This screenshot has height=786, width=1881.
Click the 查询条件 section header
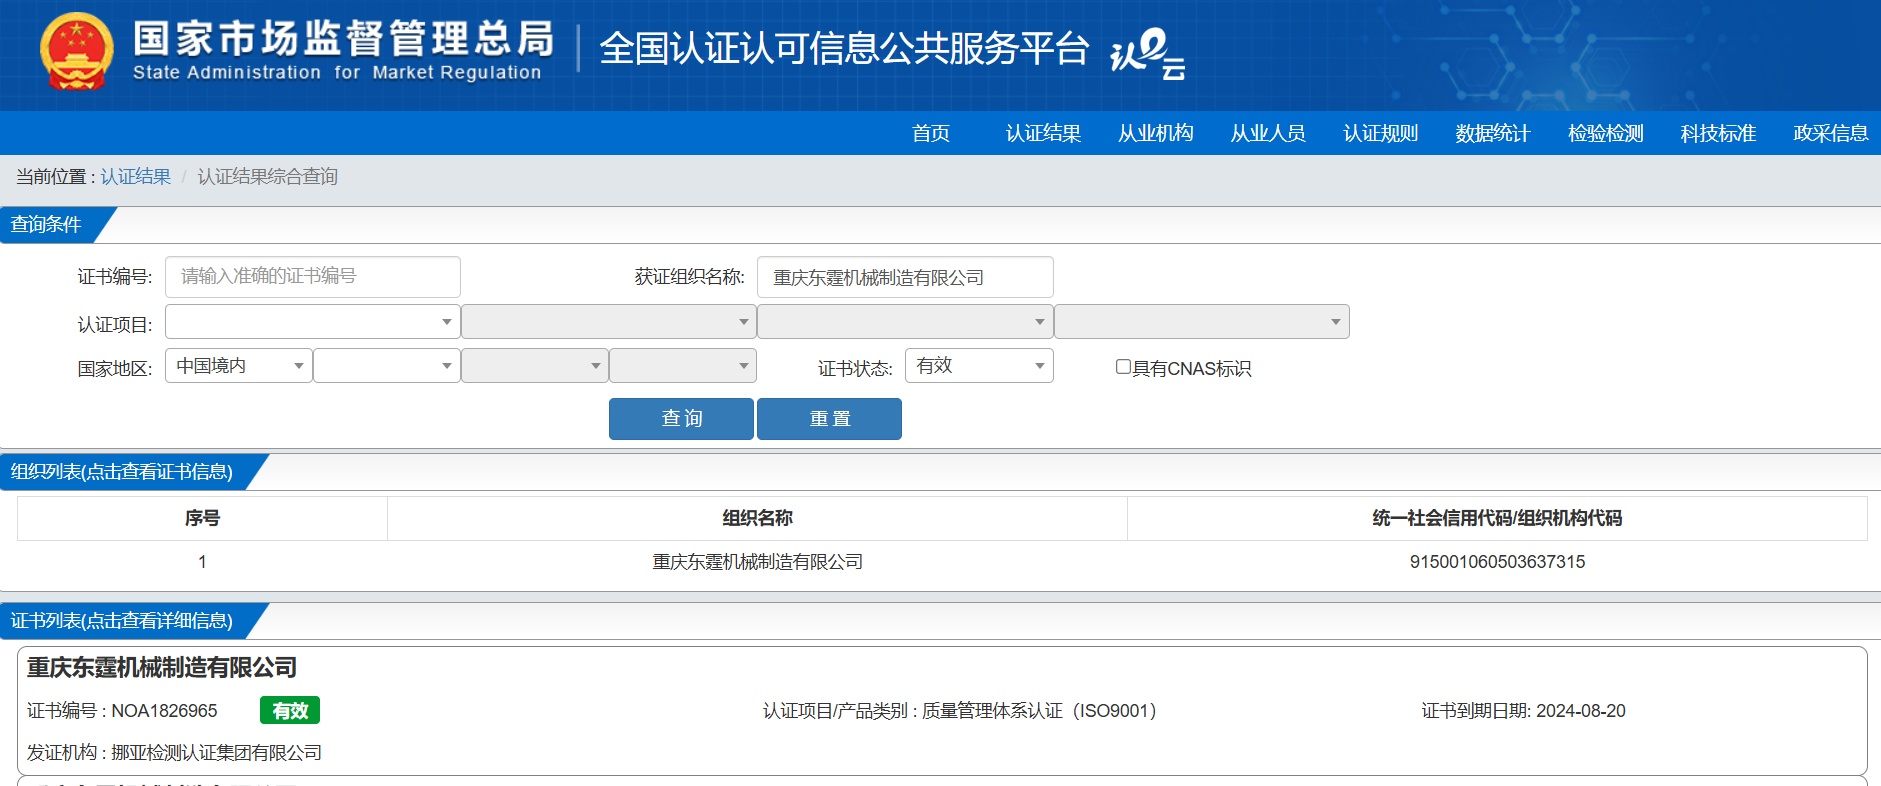pyautogui.click(x=47, y=224)
